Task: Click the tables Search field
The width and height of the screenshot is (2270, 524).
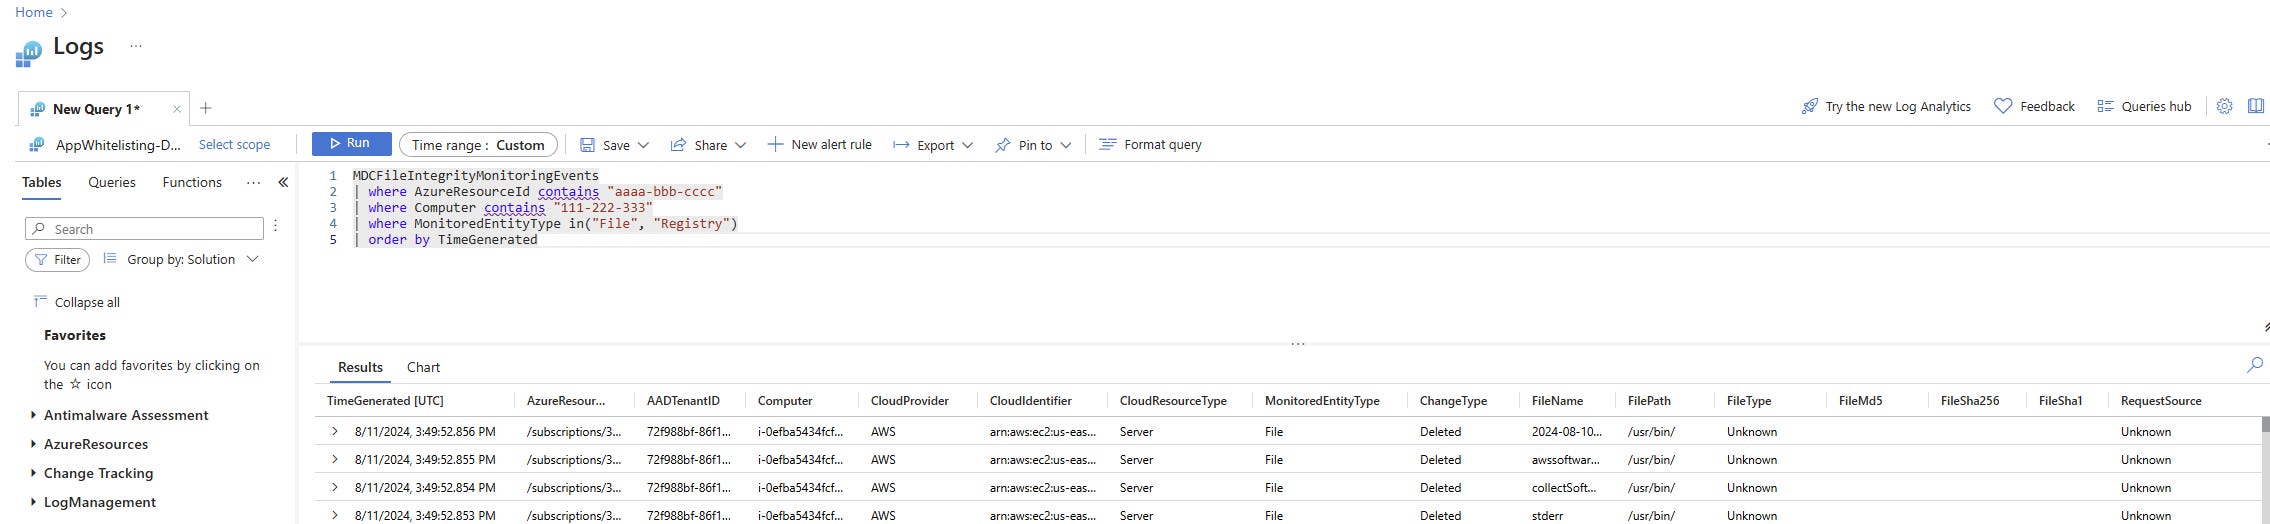Action: tap(144, 229)
